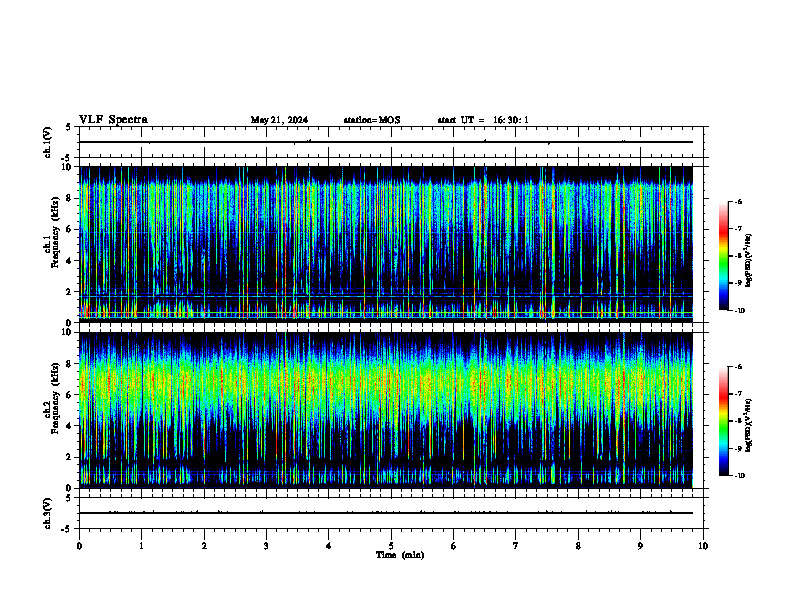Click the ch.1 color bar "-10" tick label

pyautogui.click(x=739, y=311)
